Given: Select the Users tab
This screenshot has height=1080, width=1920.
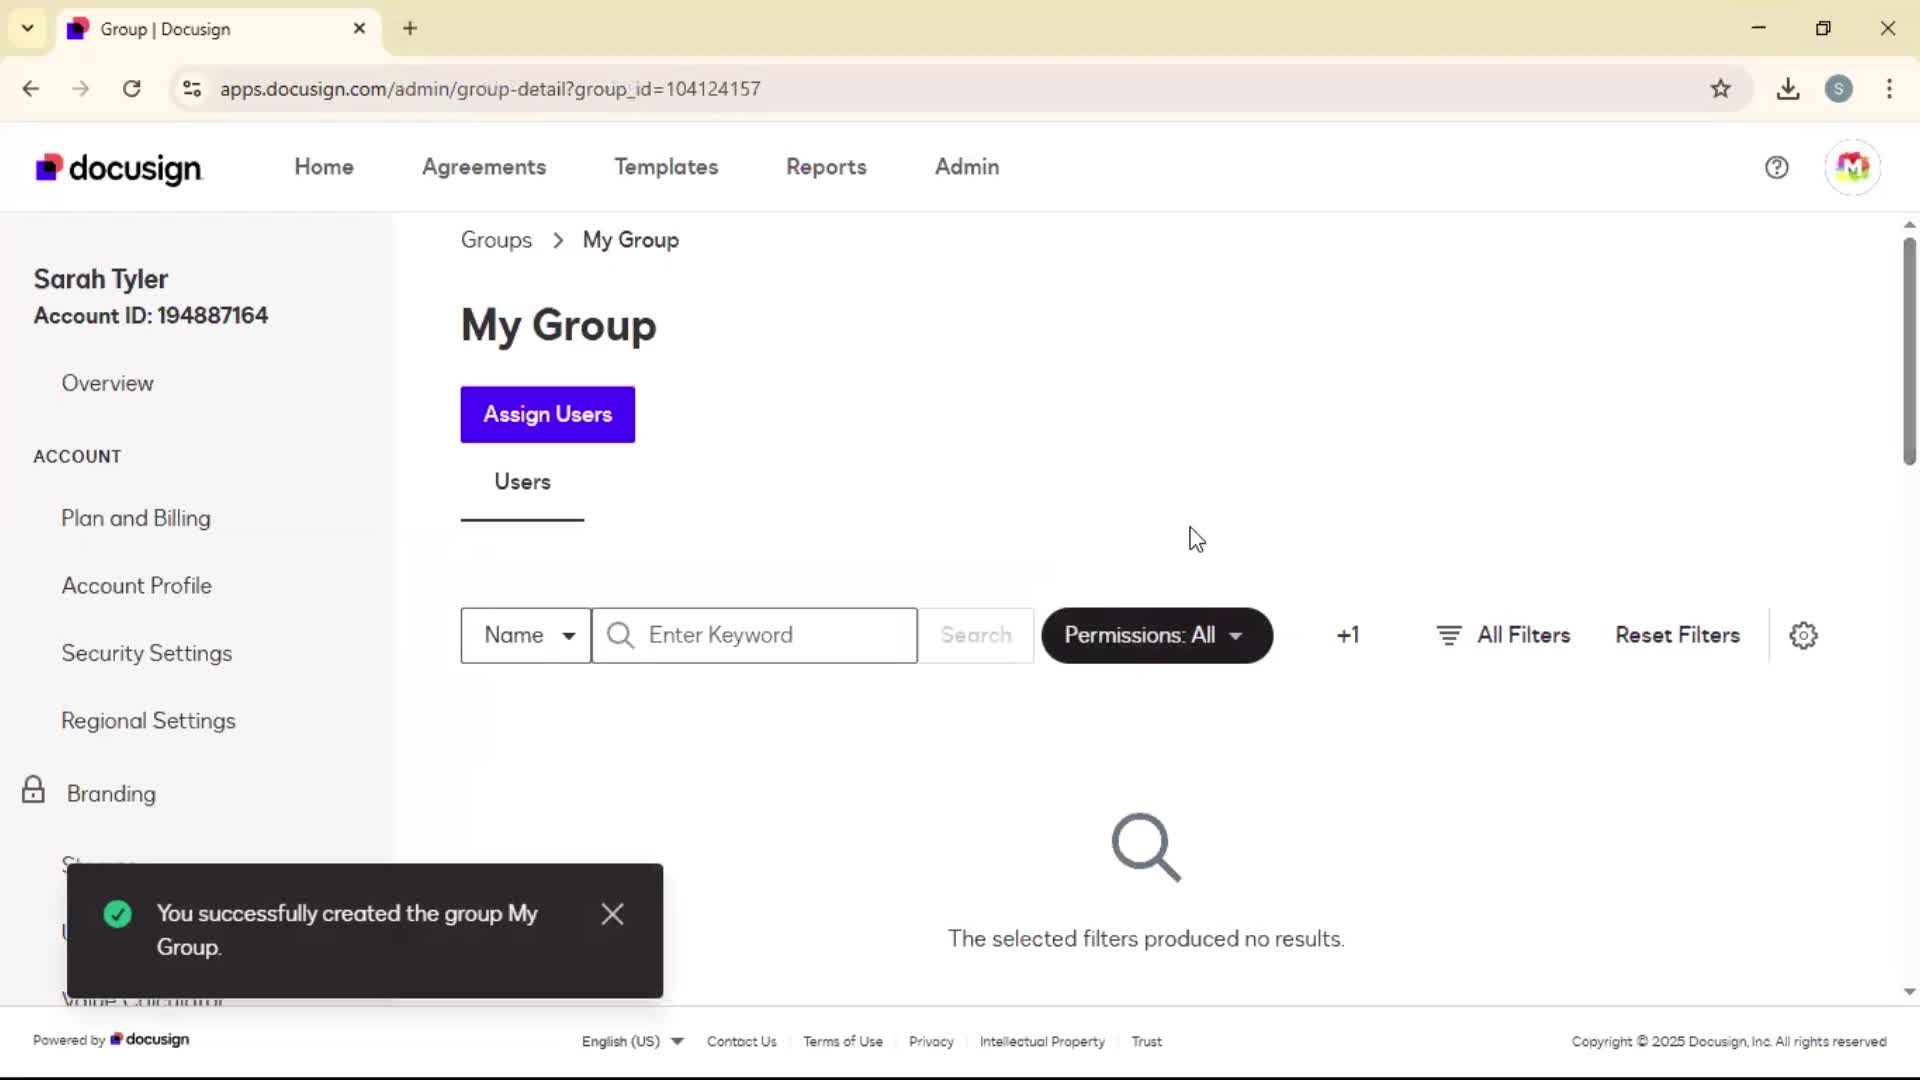Looking at the screenshot, I should point(522,482).
